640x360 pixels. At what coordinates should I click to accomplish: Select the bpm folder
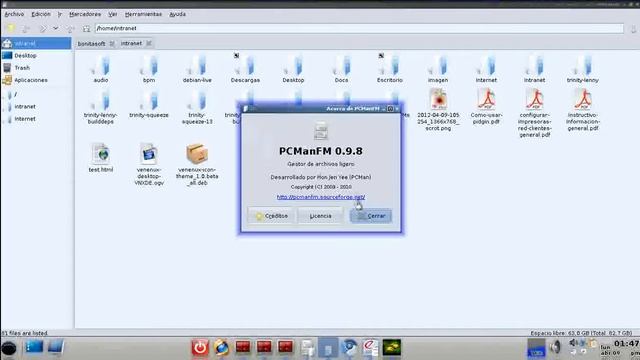pyautogui.click(x=149, y=69)
